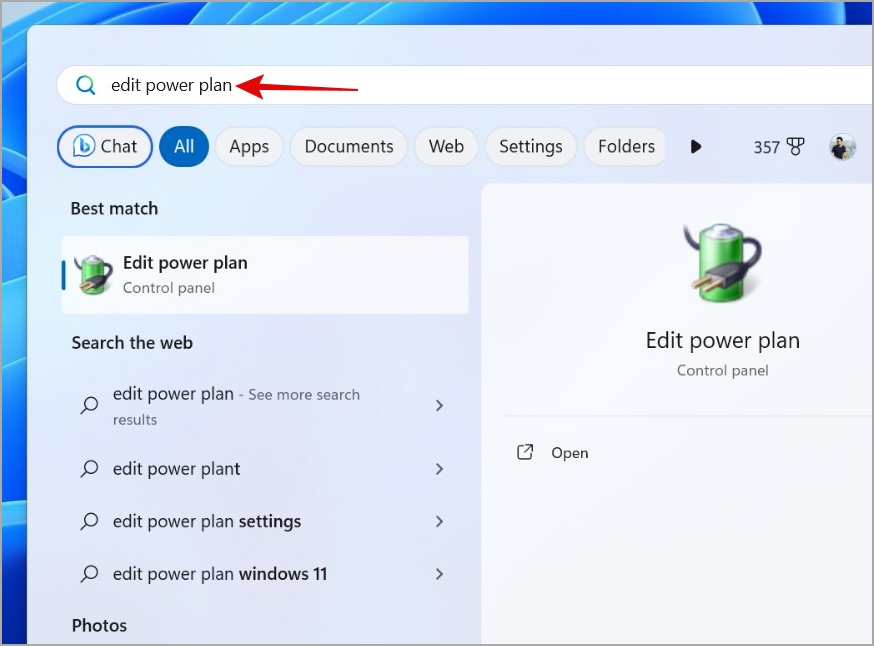The height and width of the screenshot is (646, 874).
Task: Expand the 'edit power plant' suggestion chevron
Action: (439, 469)
